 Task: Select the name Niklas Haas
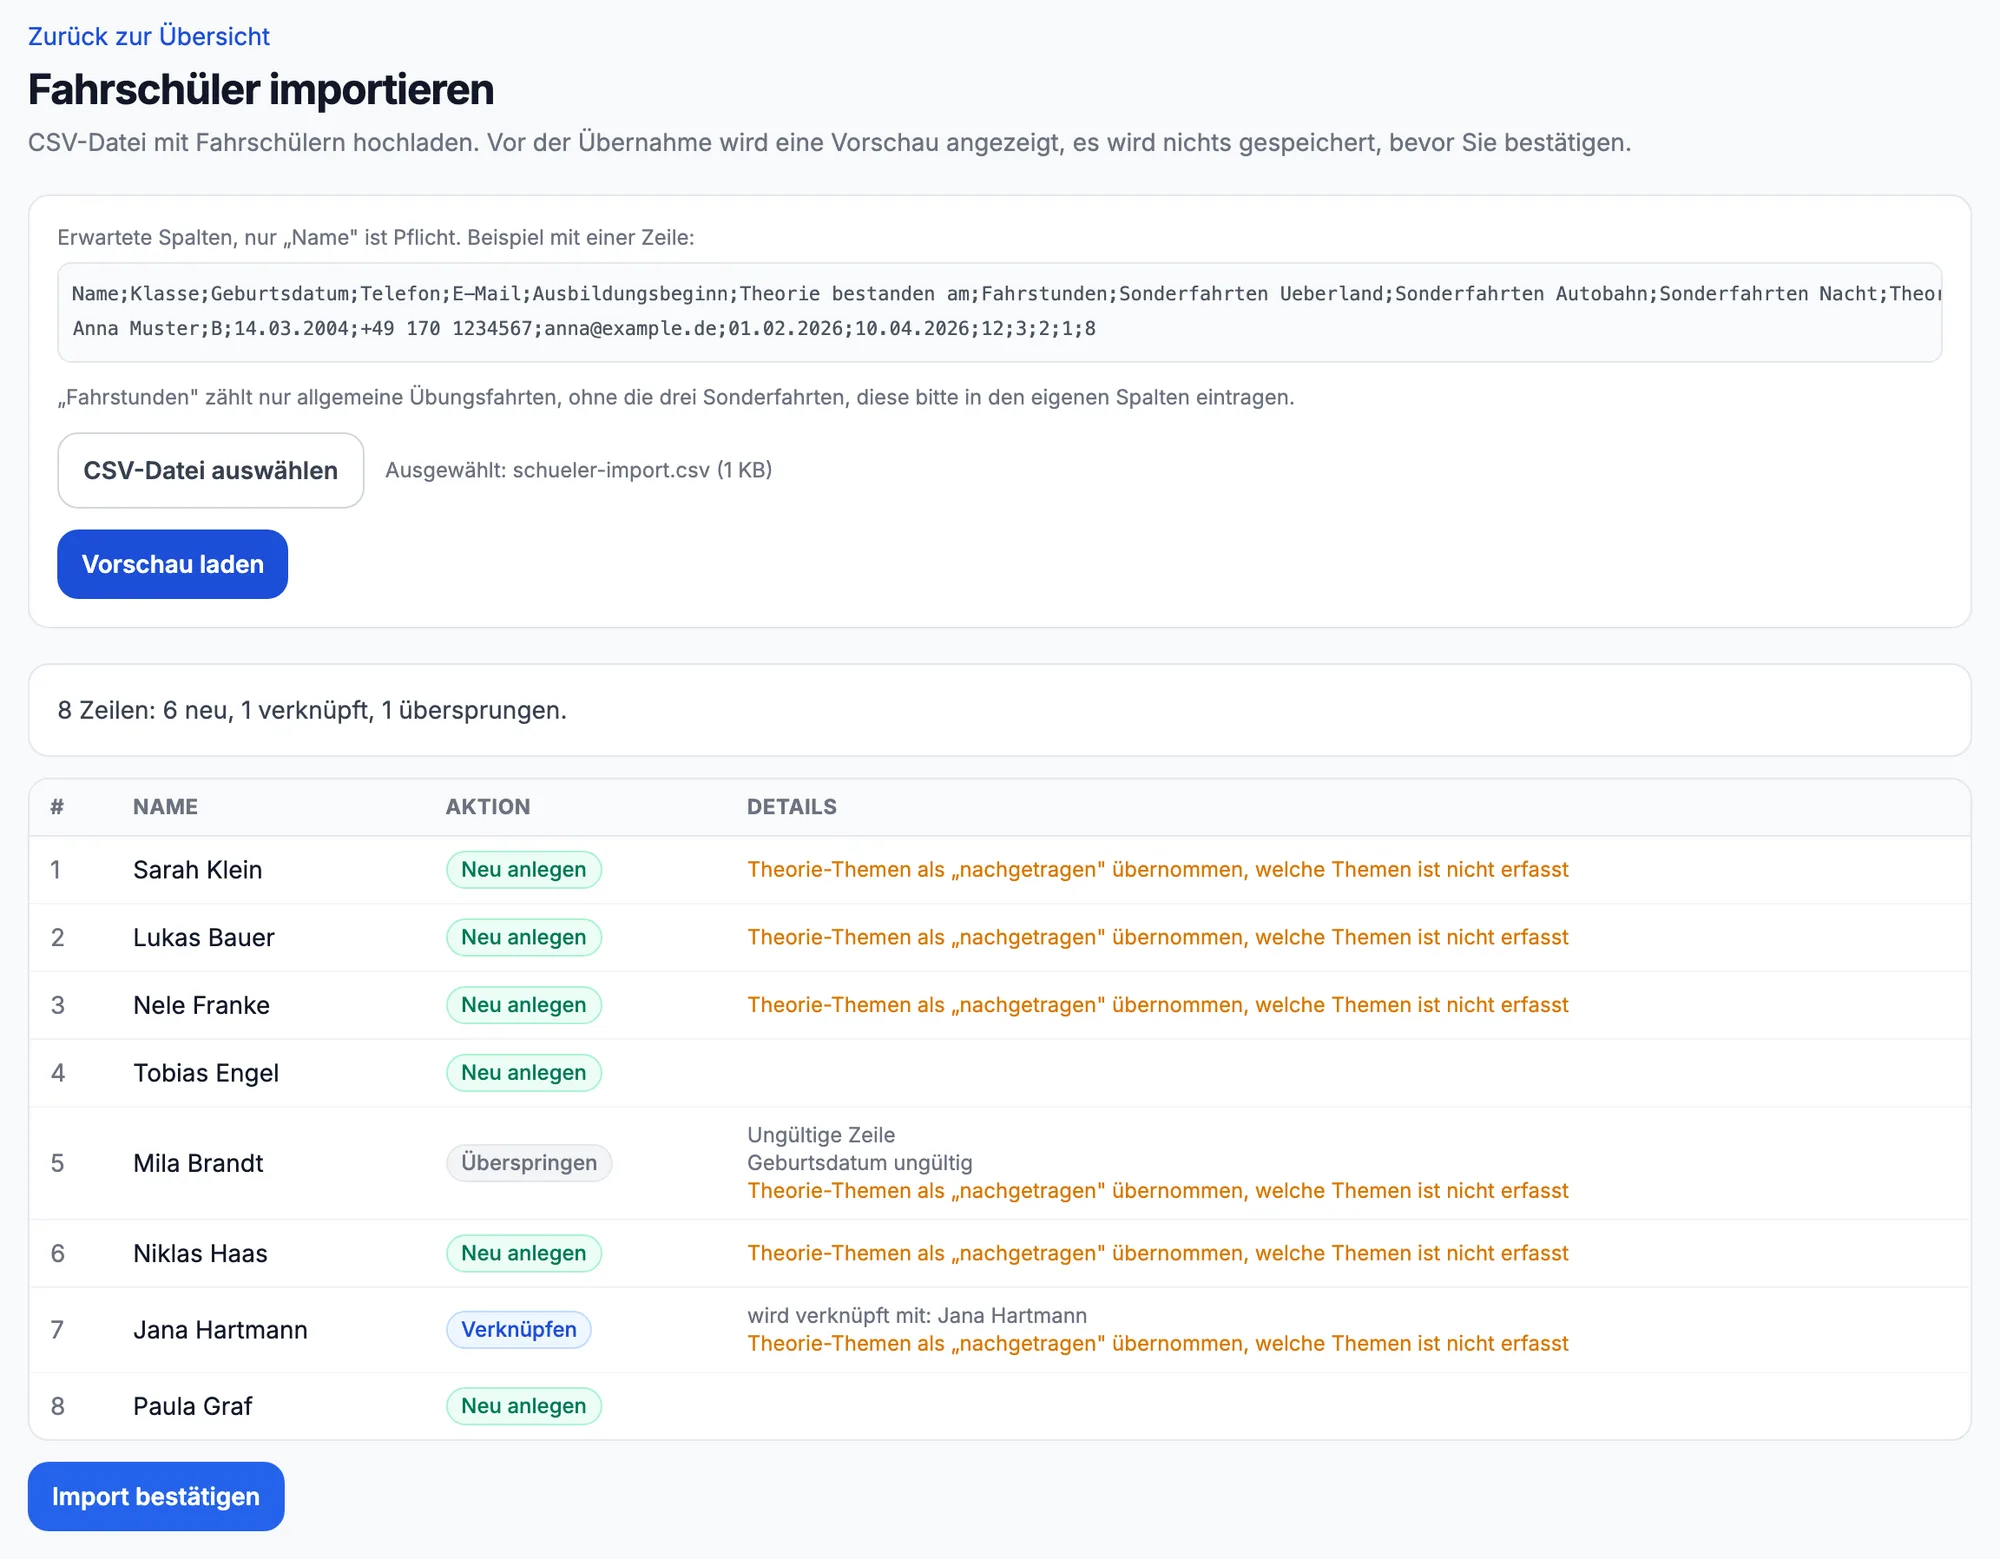pyautogui.click(x=200, y=1253)
